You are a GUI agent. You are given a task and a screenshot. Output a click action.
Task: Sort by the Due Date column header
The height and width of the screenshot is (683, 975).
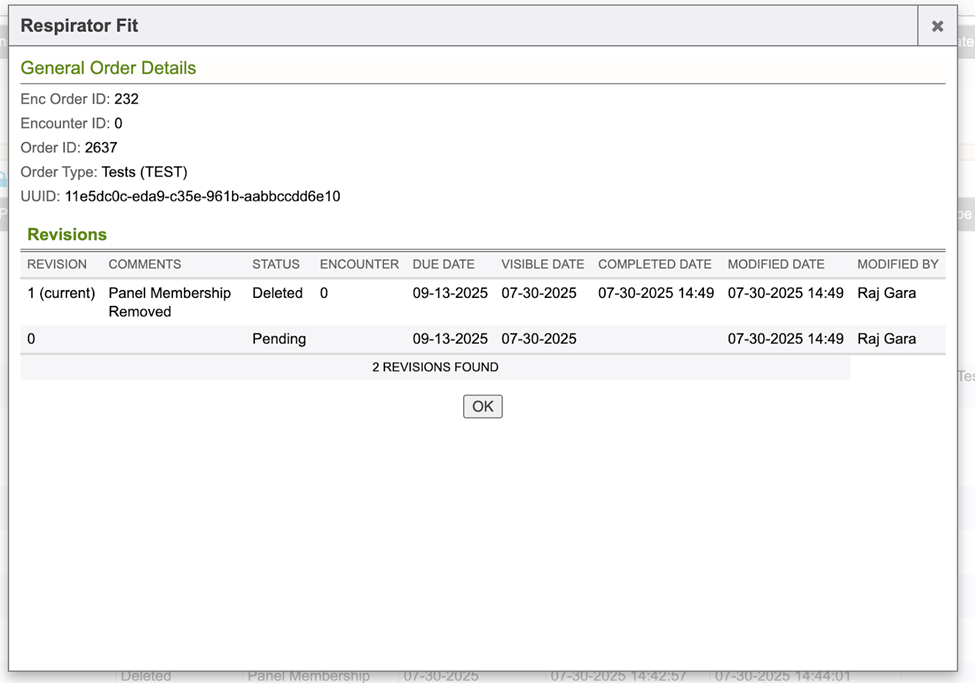(x=443, y=264)
